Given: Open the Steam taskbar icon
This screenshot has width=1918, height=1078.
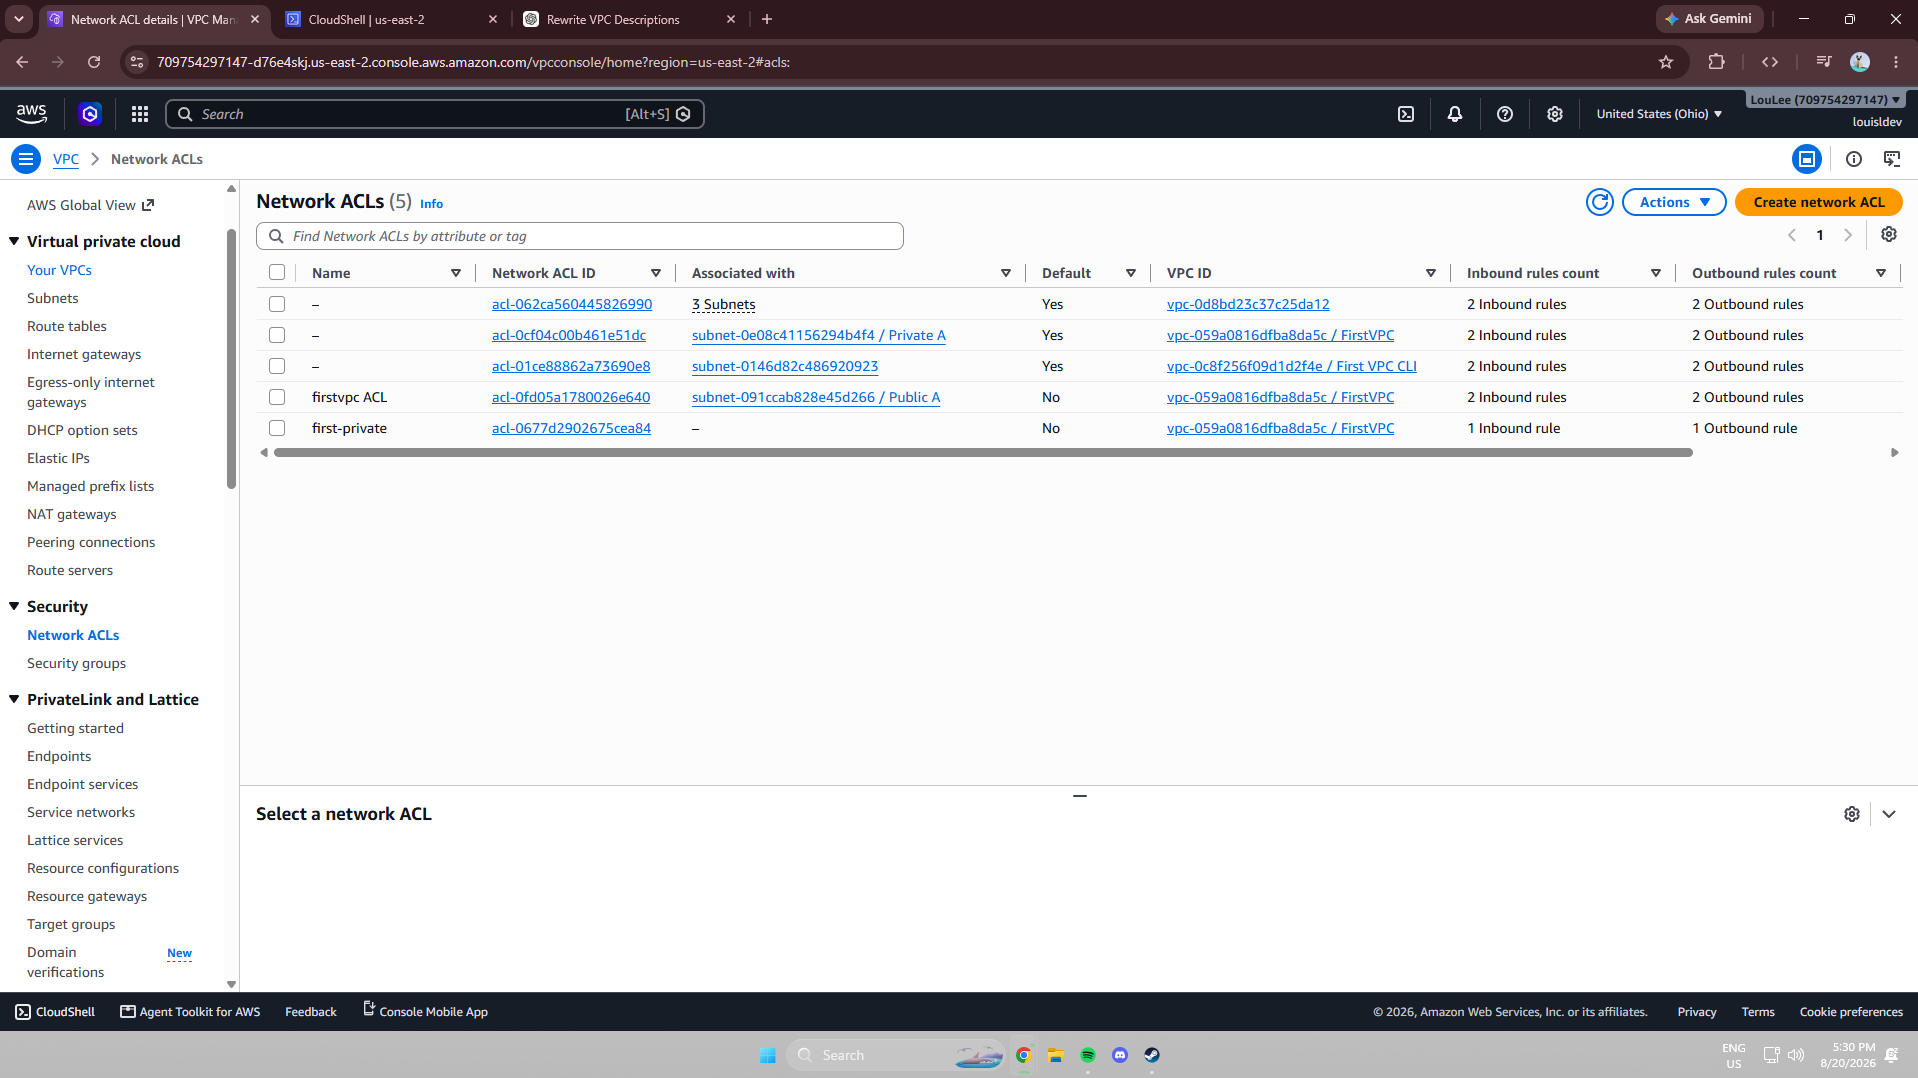Looking at the screenshot, I should (1152, 1055).
